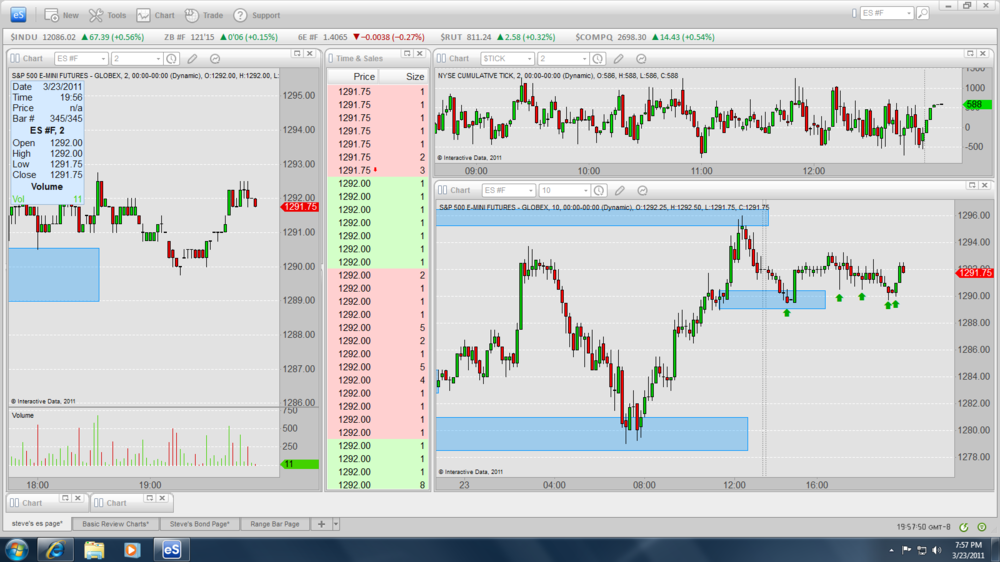Click the 1291.75 price marker on the 2-minute chart
1000x562 pixels.
[x=299, y=207]
